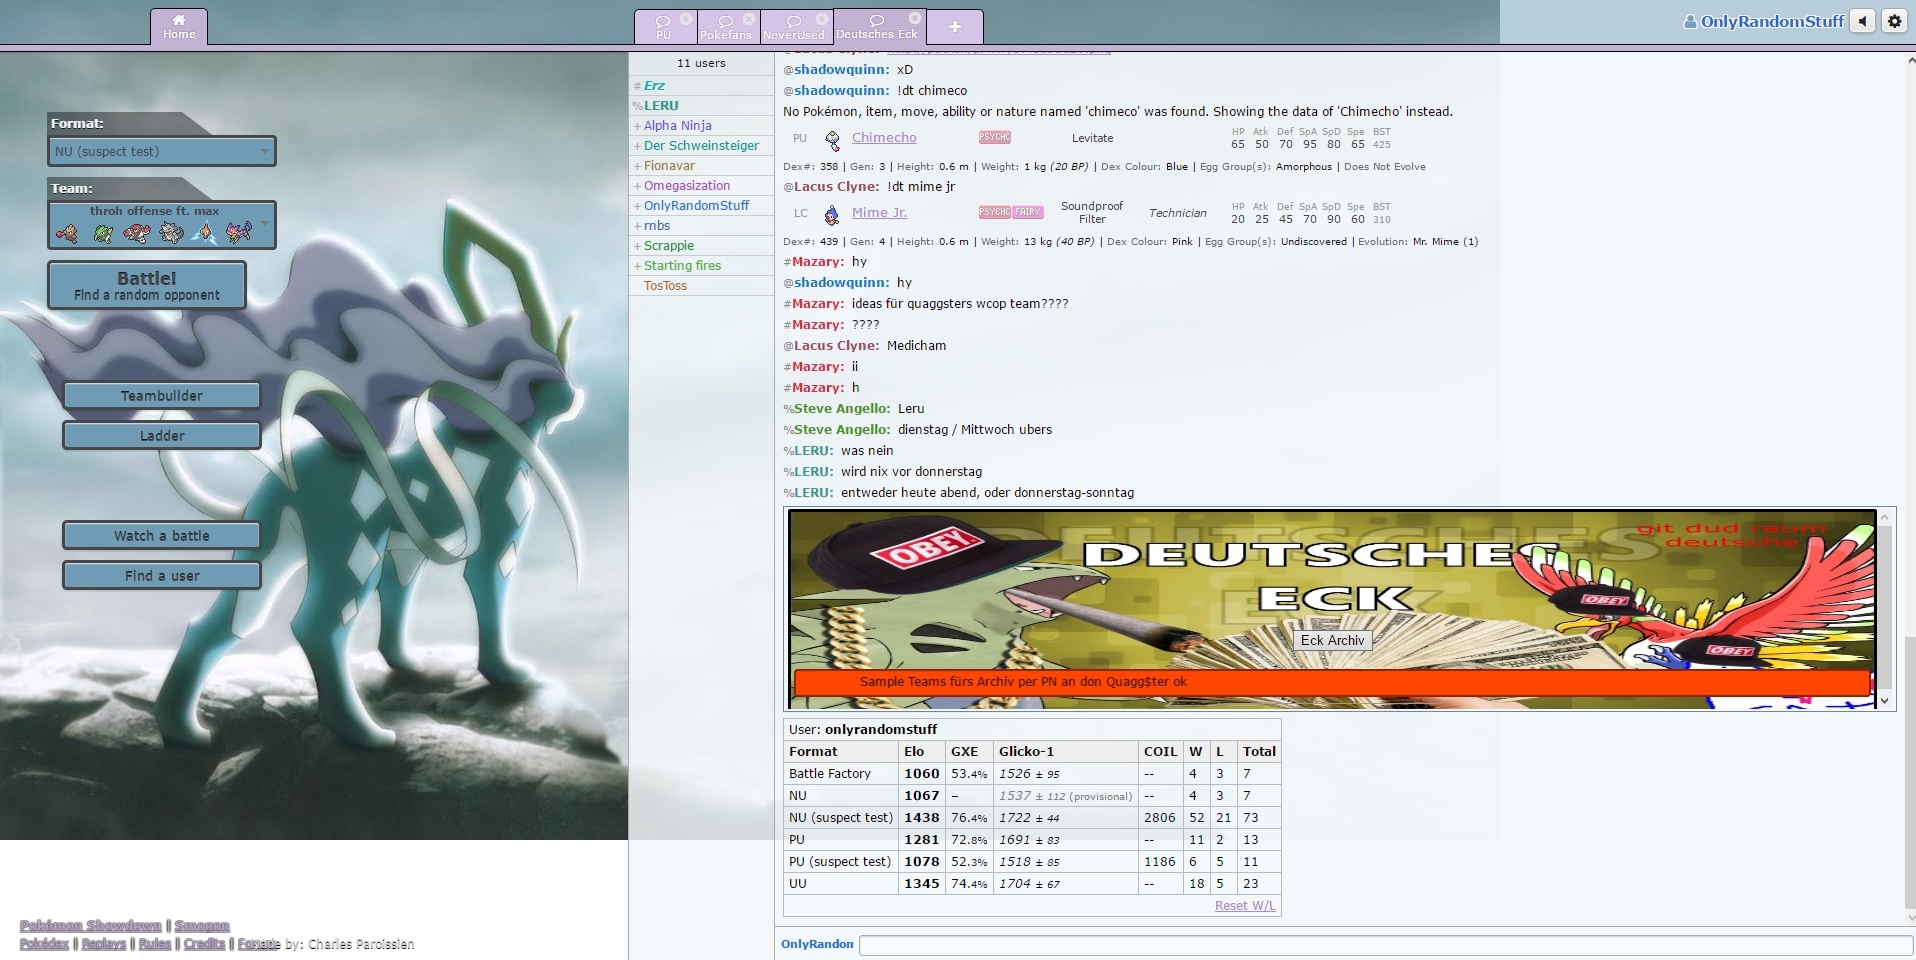Click Find a user

162,576
